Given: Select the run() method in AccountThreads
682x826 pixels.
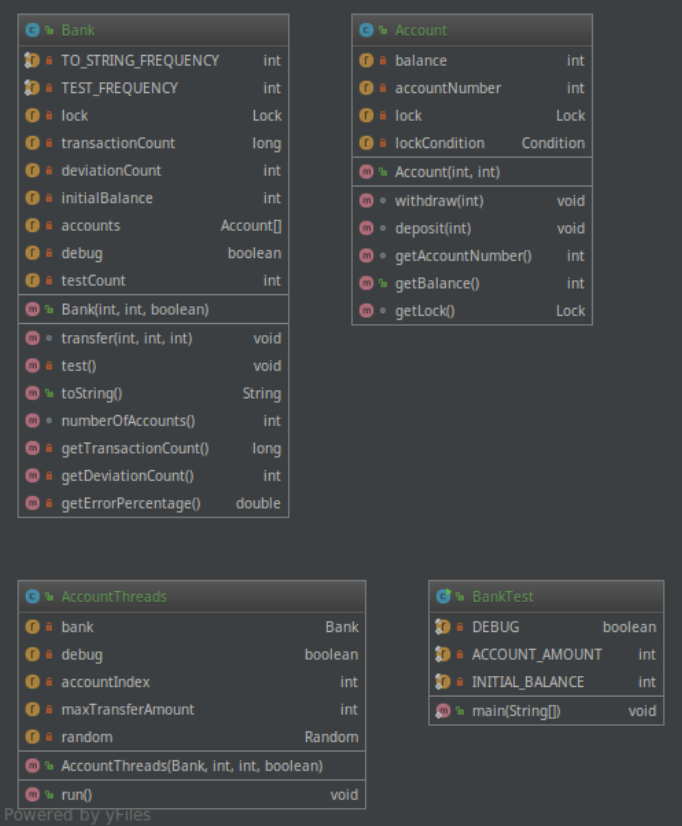Looking at the screenshot, I should [192, 794].
